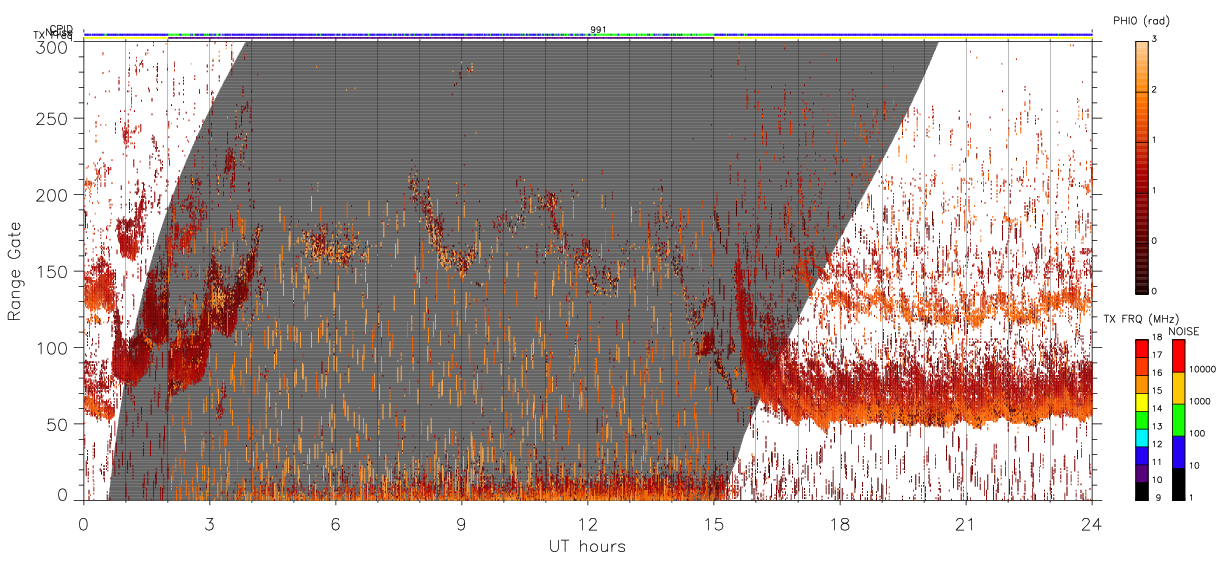The image size is (1228, 567).
Task: Click x-axis tick label '12'
Action: pos(587,523)
